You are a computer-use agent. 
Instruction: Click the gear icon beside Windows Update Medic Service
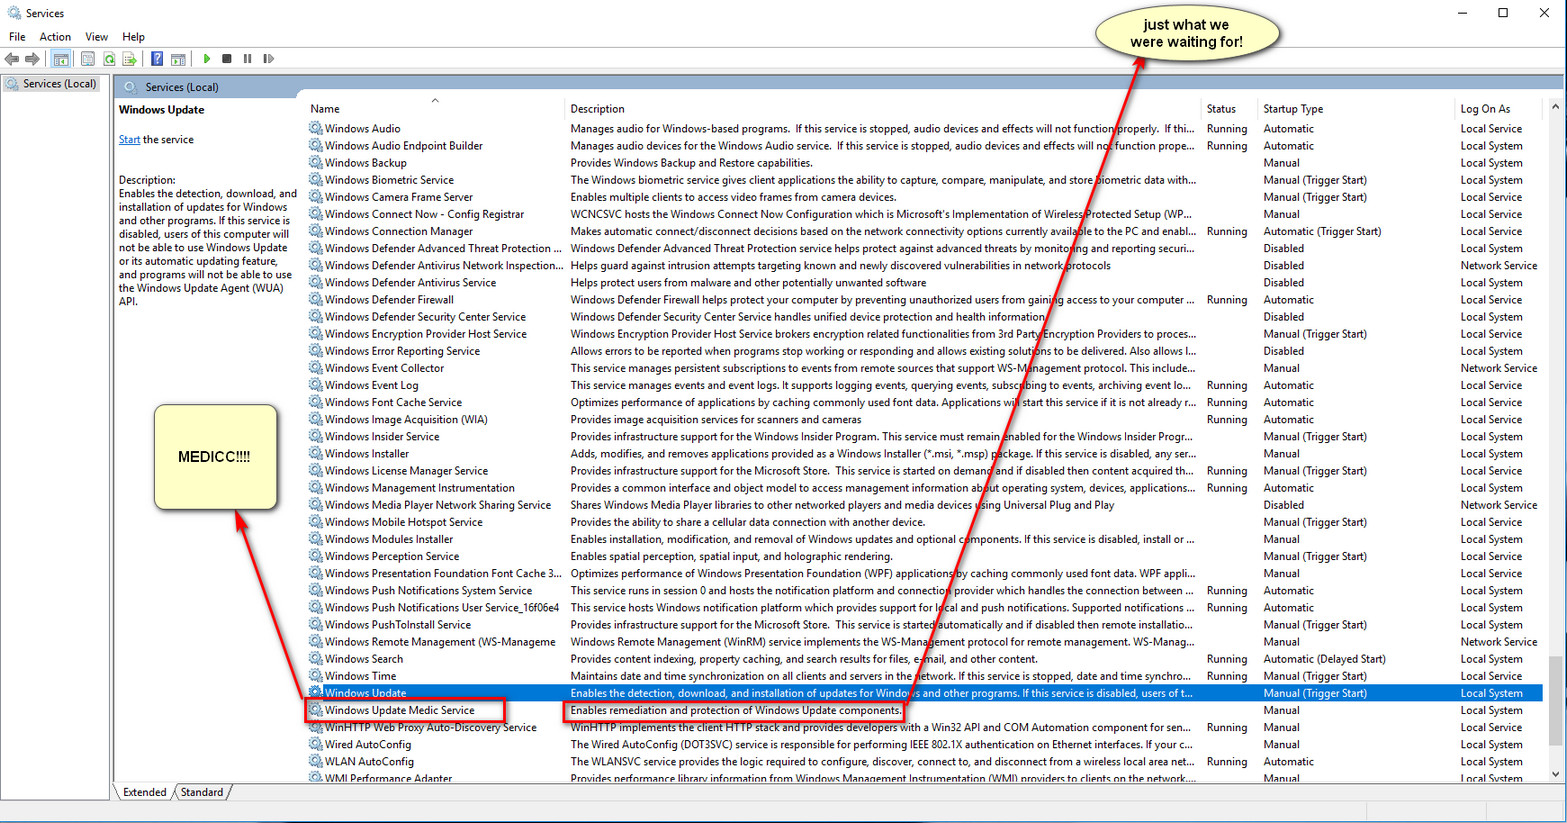[x=315, y=710]
